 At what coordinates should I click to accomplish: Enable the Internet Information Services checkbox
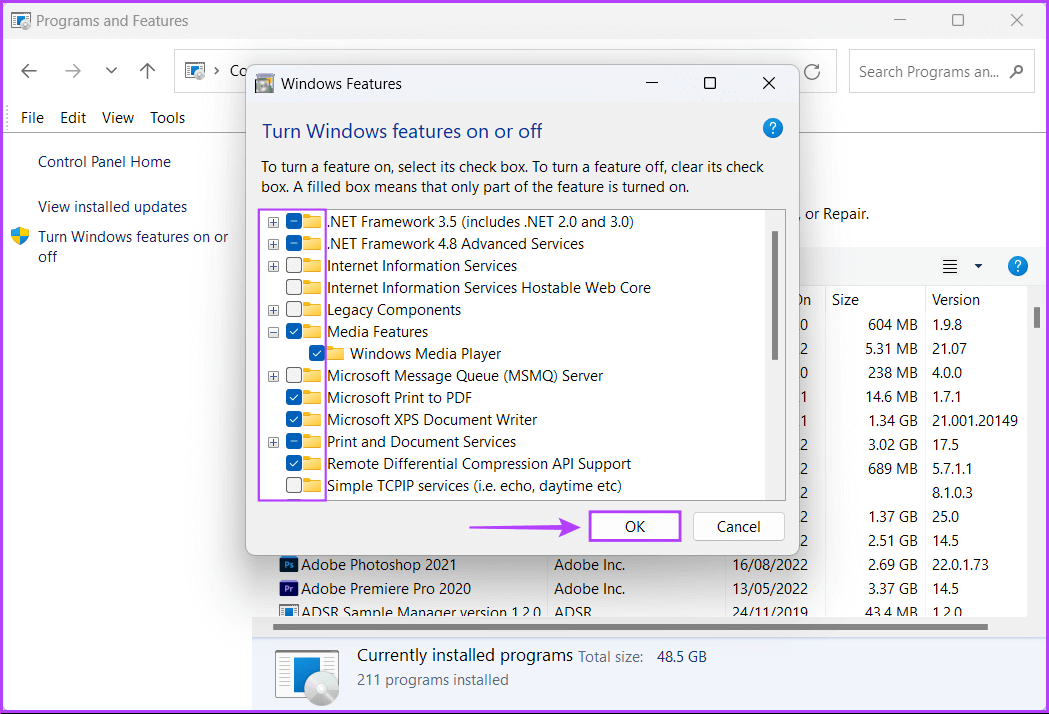tap(294, 266)
